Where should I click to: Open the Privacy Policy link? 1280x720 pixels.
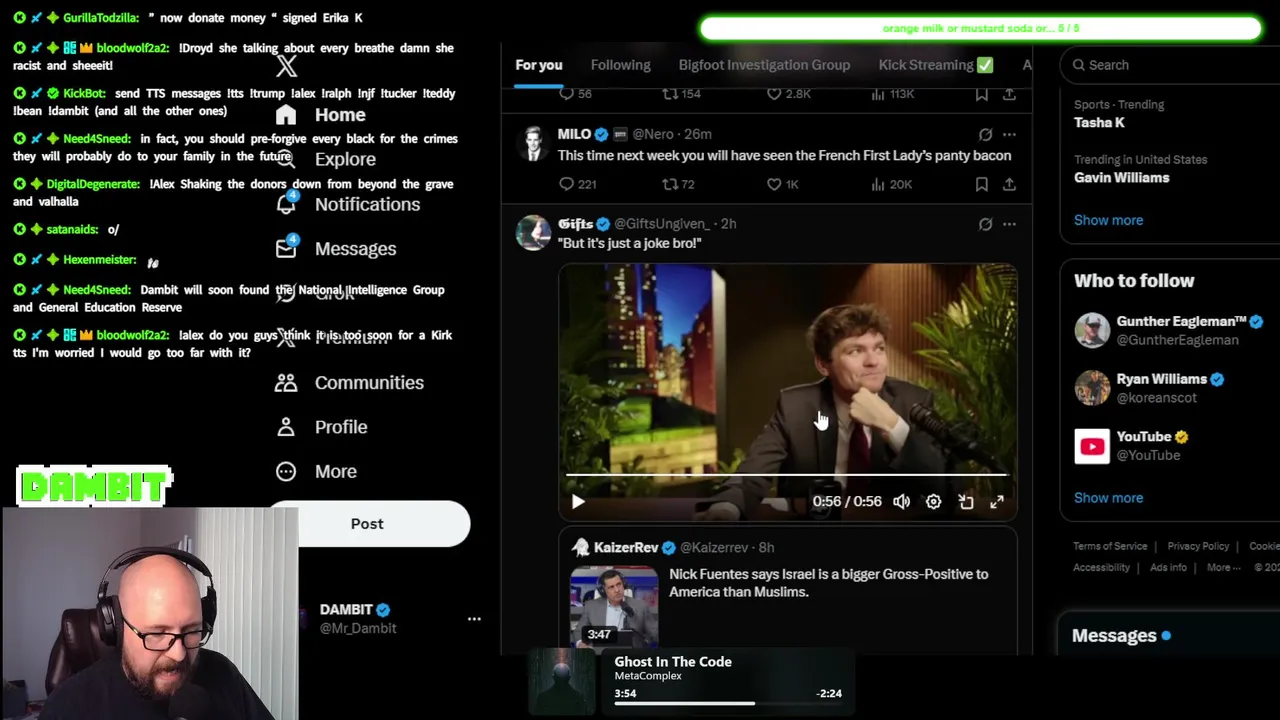tap(1198, 546)
